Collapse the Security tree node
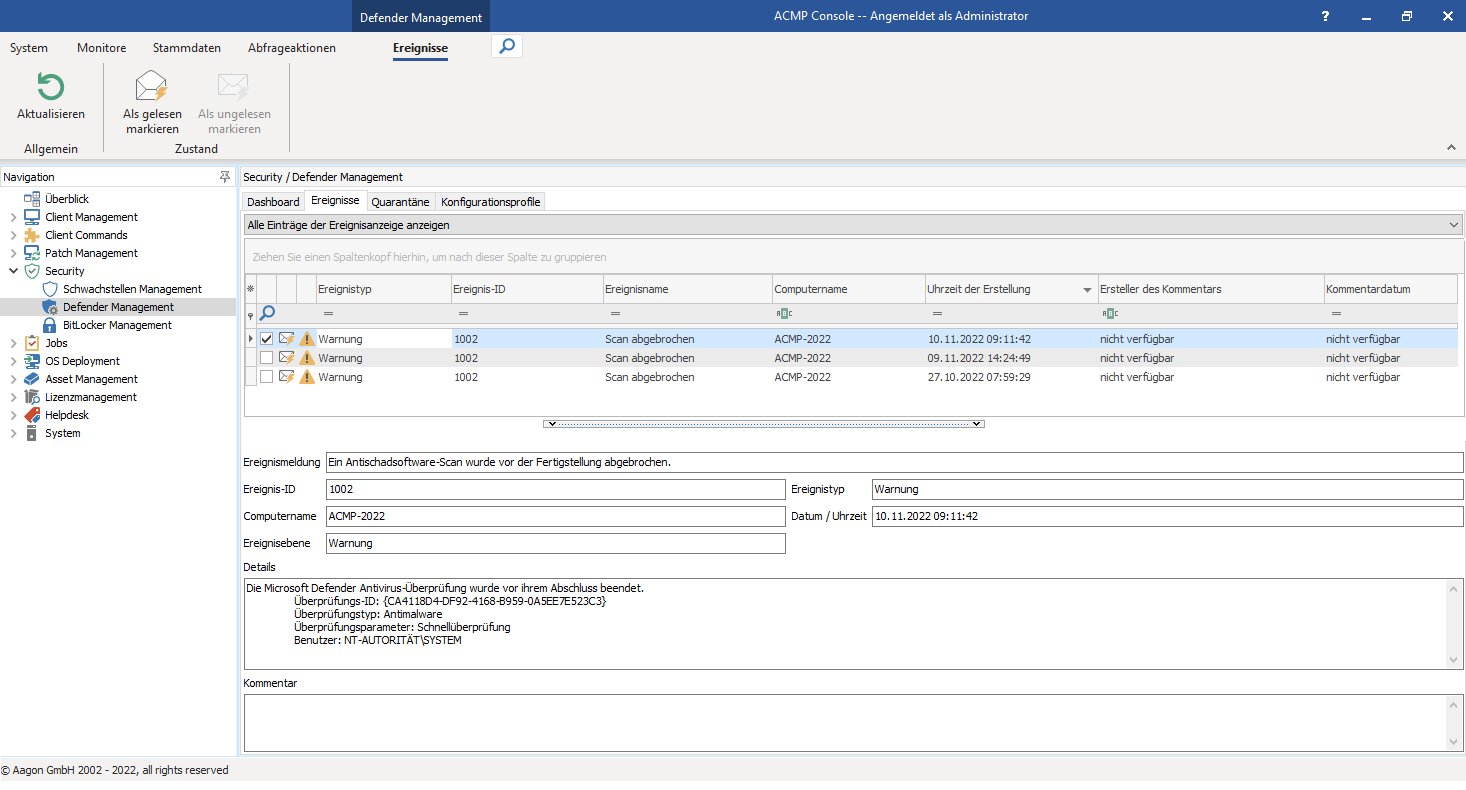 click(13, 271)
